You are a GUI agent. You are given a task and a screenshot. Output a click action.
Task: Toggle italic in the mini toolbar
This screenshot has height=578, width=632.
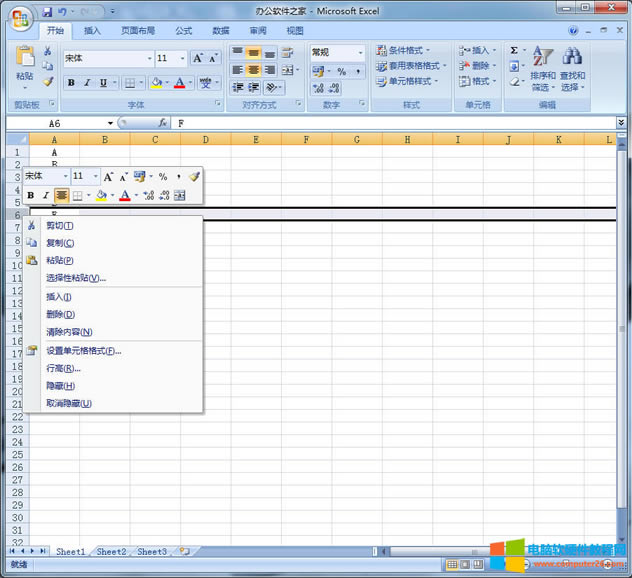pyautogui.click(x=45, y=195)
